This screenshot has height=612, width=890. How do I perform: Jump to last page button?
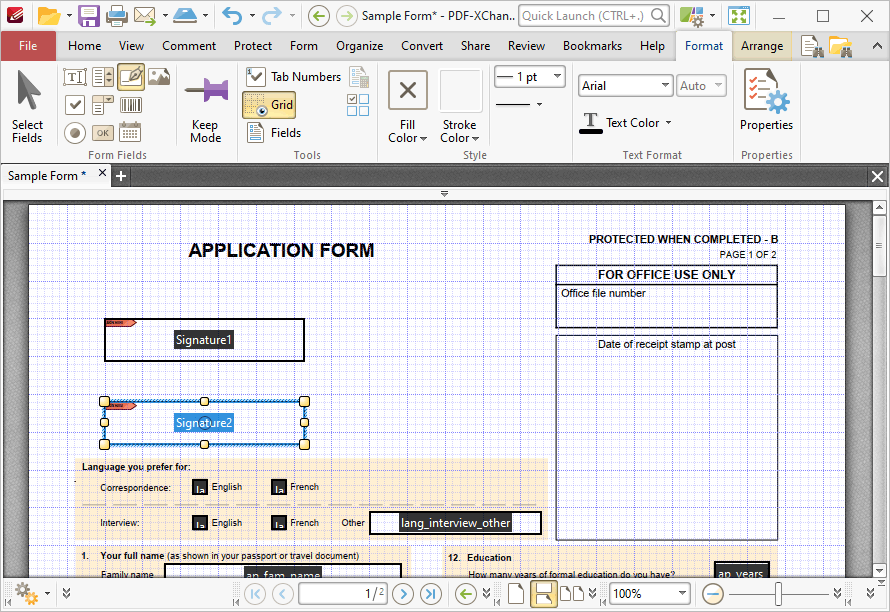pyautogui.click(x=431, y=594)
